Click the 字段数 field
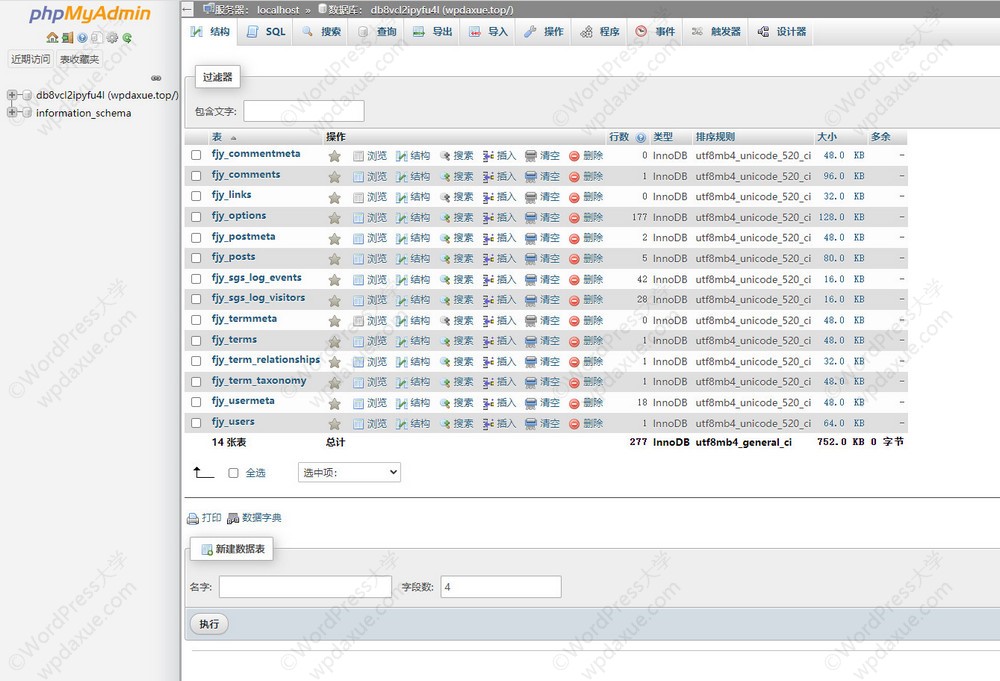 coord(501,587)
